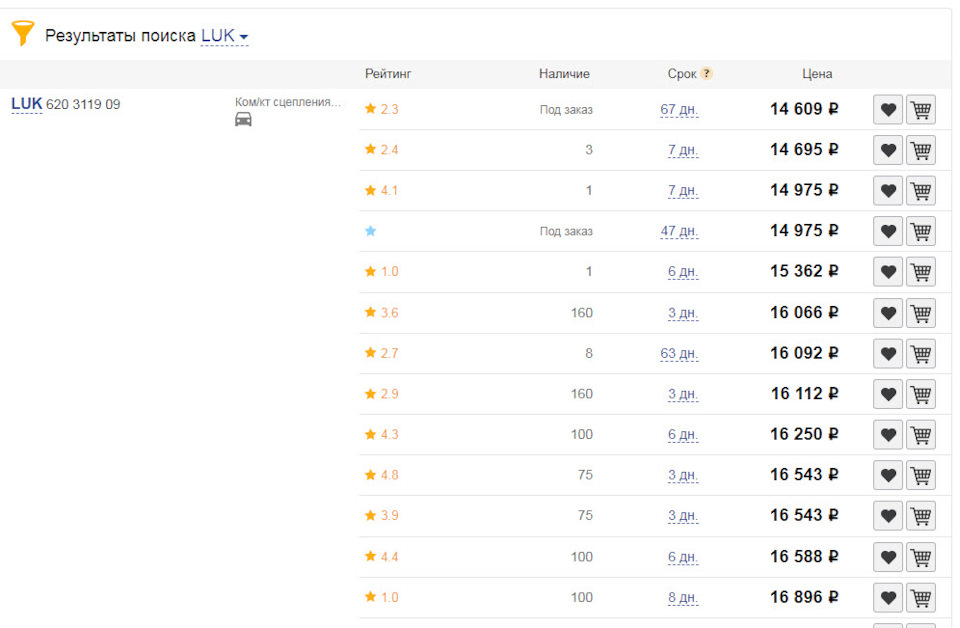The height and width of the screenshot is (628, 960).
Task: Open the 6 дн. link for 15 362 ₽
Action: pyautogui.click(x=683, y=272)
